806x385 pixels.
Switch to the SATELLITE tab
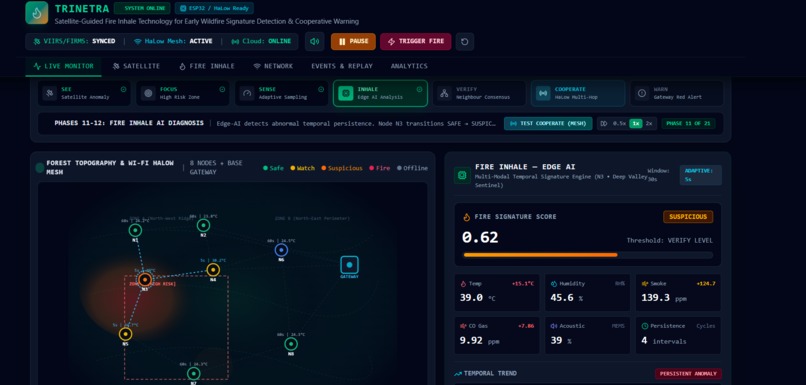point(136,66)
